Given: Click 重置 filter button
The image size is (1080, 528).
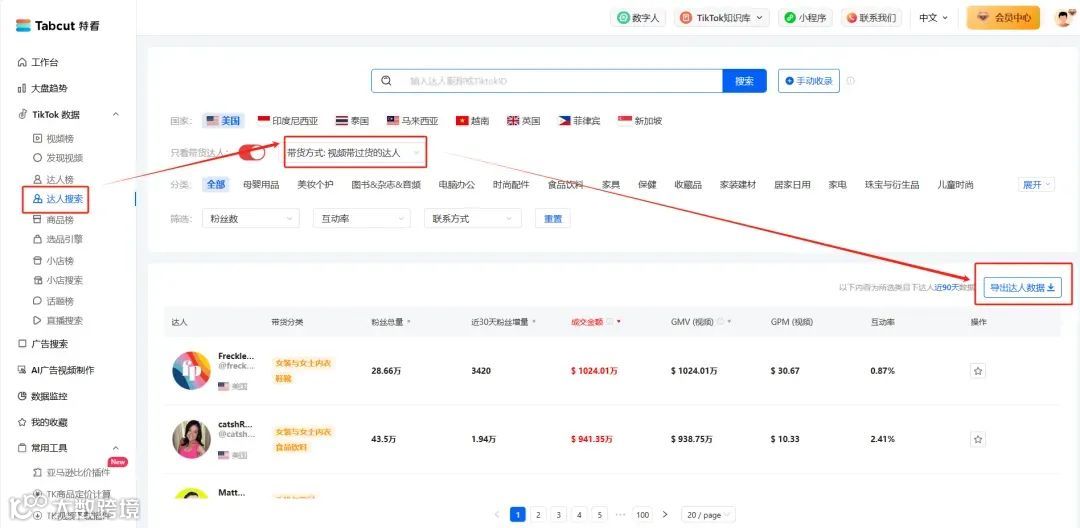Looking at the screenshot, I should tap(553, 219).
